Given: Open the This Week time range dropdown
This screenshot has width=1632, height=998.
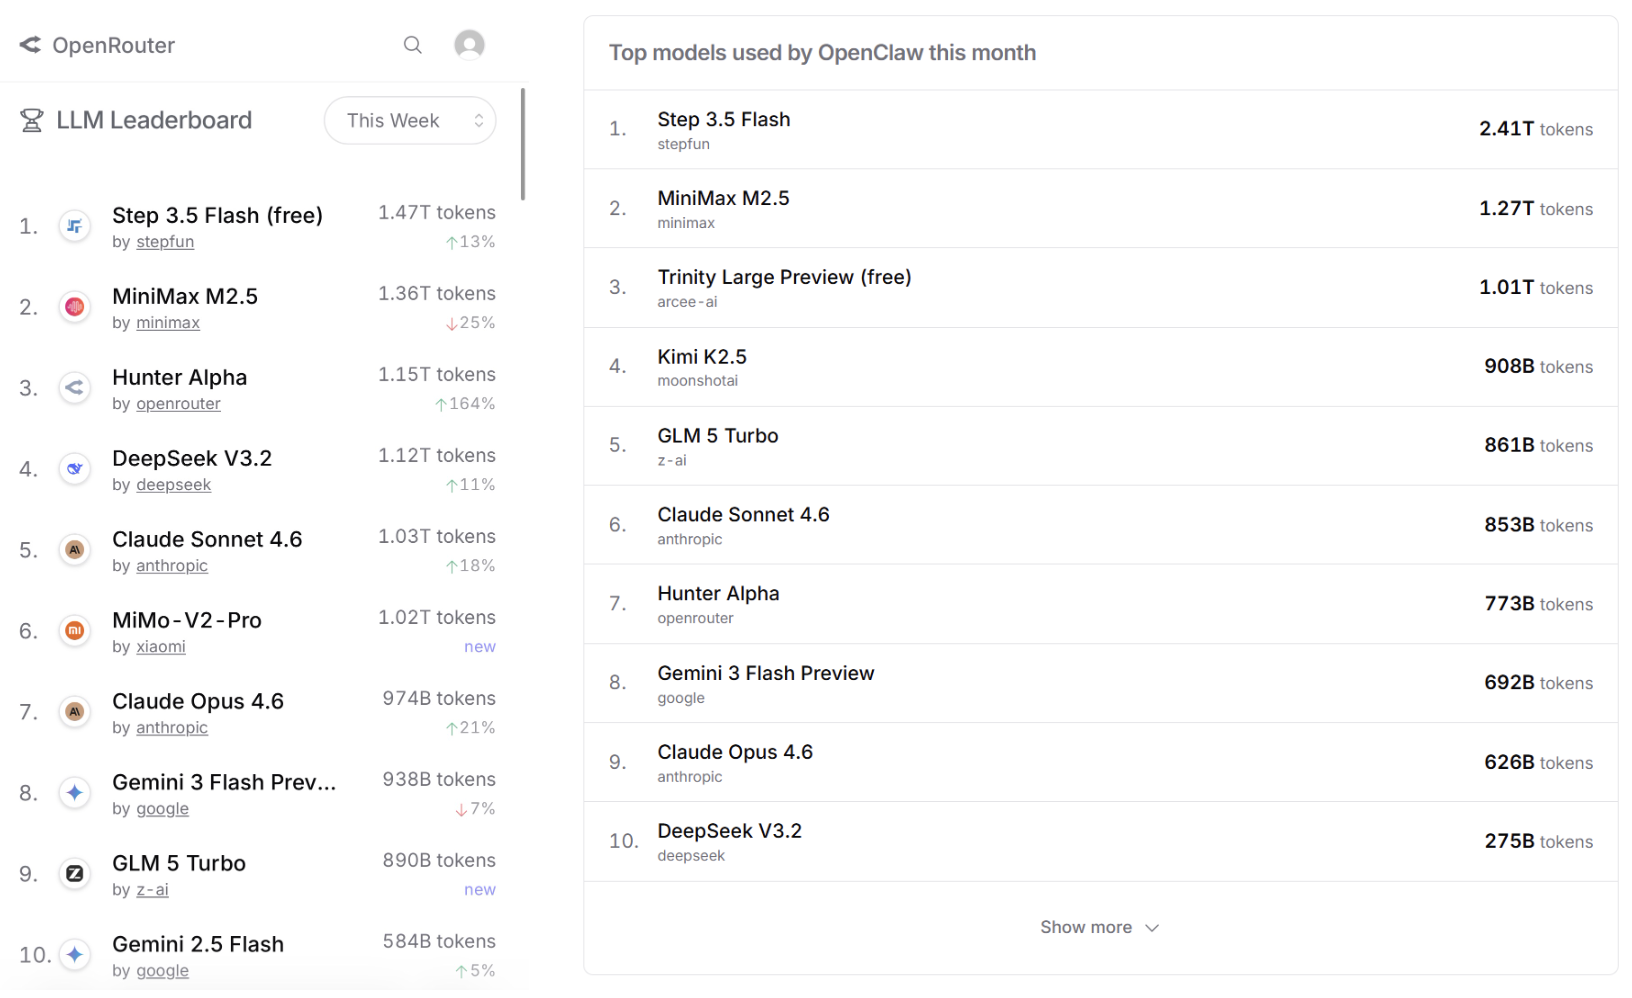Looking at the screenshot, I should [x=410, y=121].
